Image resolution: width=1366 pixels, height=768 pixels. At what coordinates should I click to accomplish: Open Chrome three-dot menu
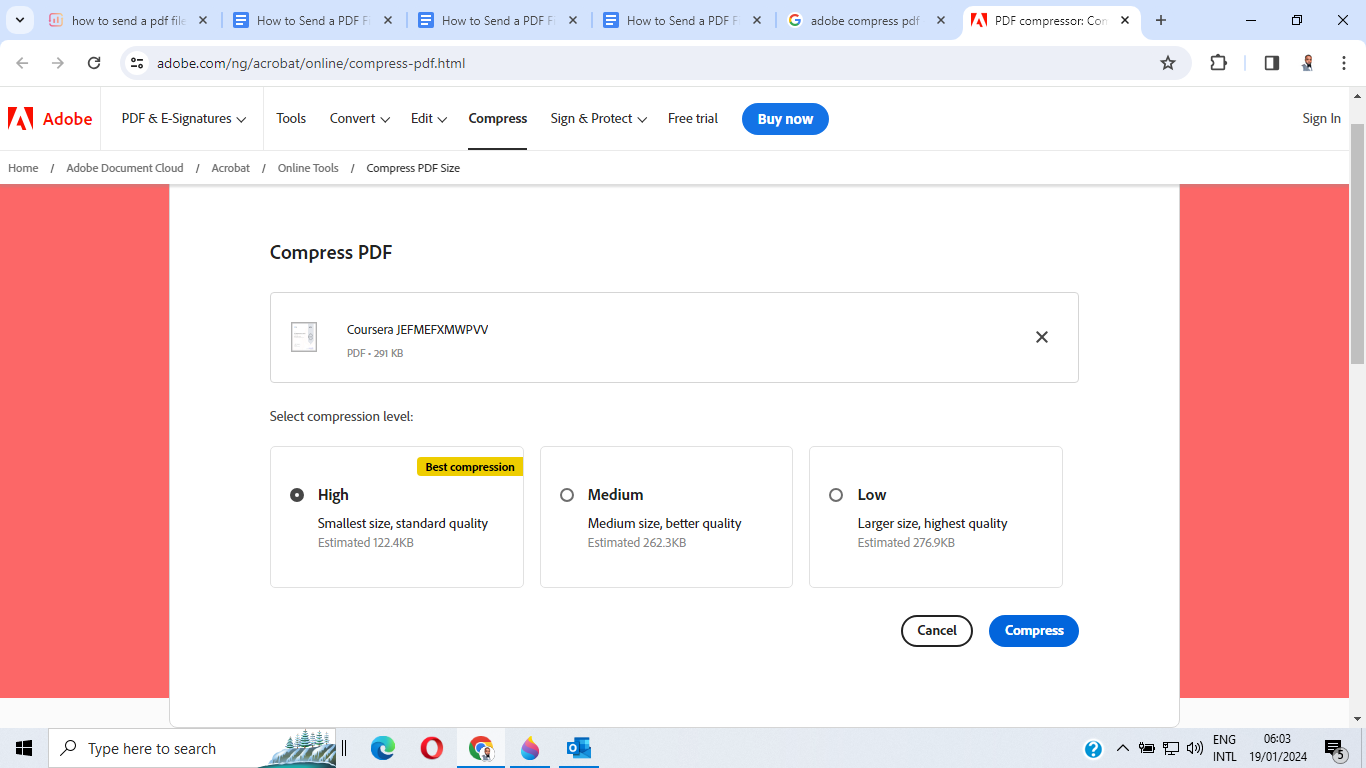pyautogui.click(x=1344, y=63)
